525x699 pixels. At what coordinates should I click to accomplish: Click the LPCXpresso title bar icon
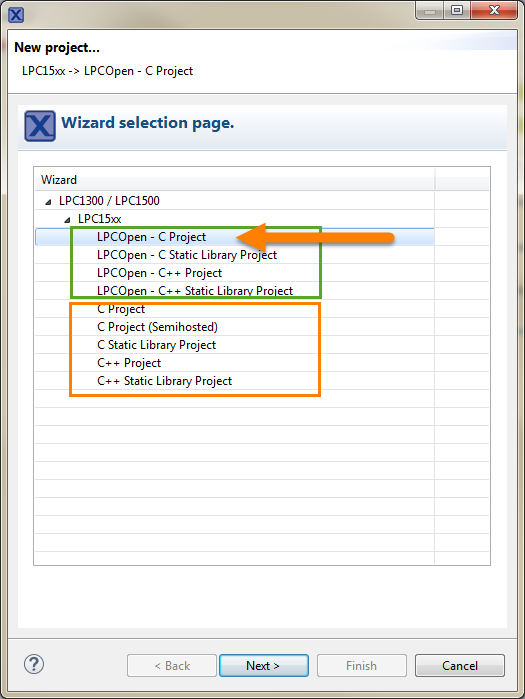16,15
